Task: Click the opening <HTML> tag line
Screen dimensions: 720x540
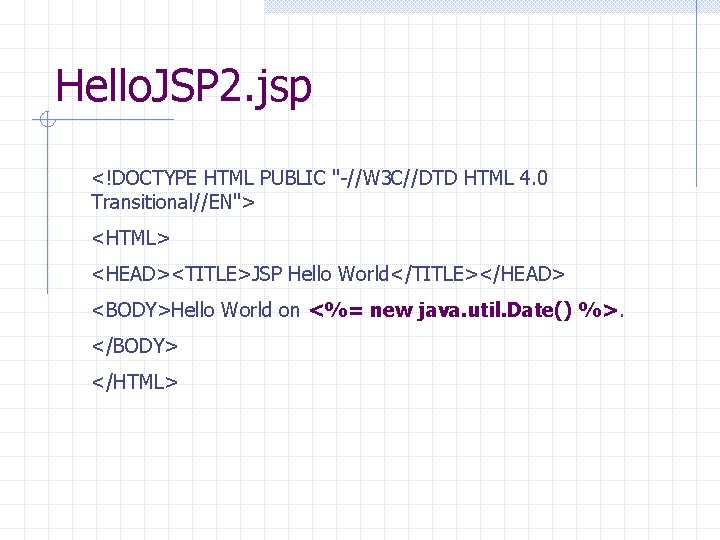Action: point(131,238)
